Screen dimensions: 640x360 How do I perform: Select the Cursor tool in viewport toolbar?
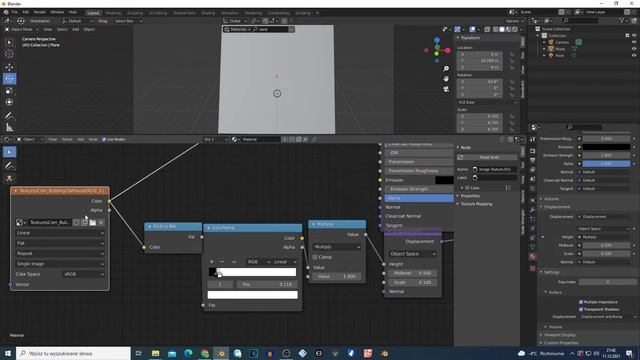(9, 54)
